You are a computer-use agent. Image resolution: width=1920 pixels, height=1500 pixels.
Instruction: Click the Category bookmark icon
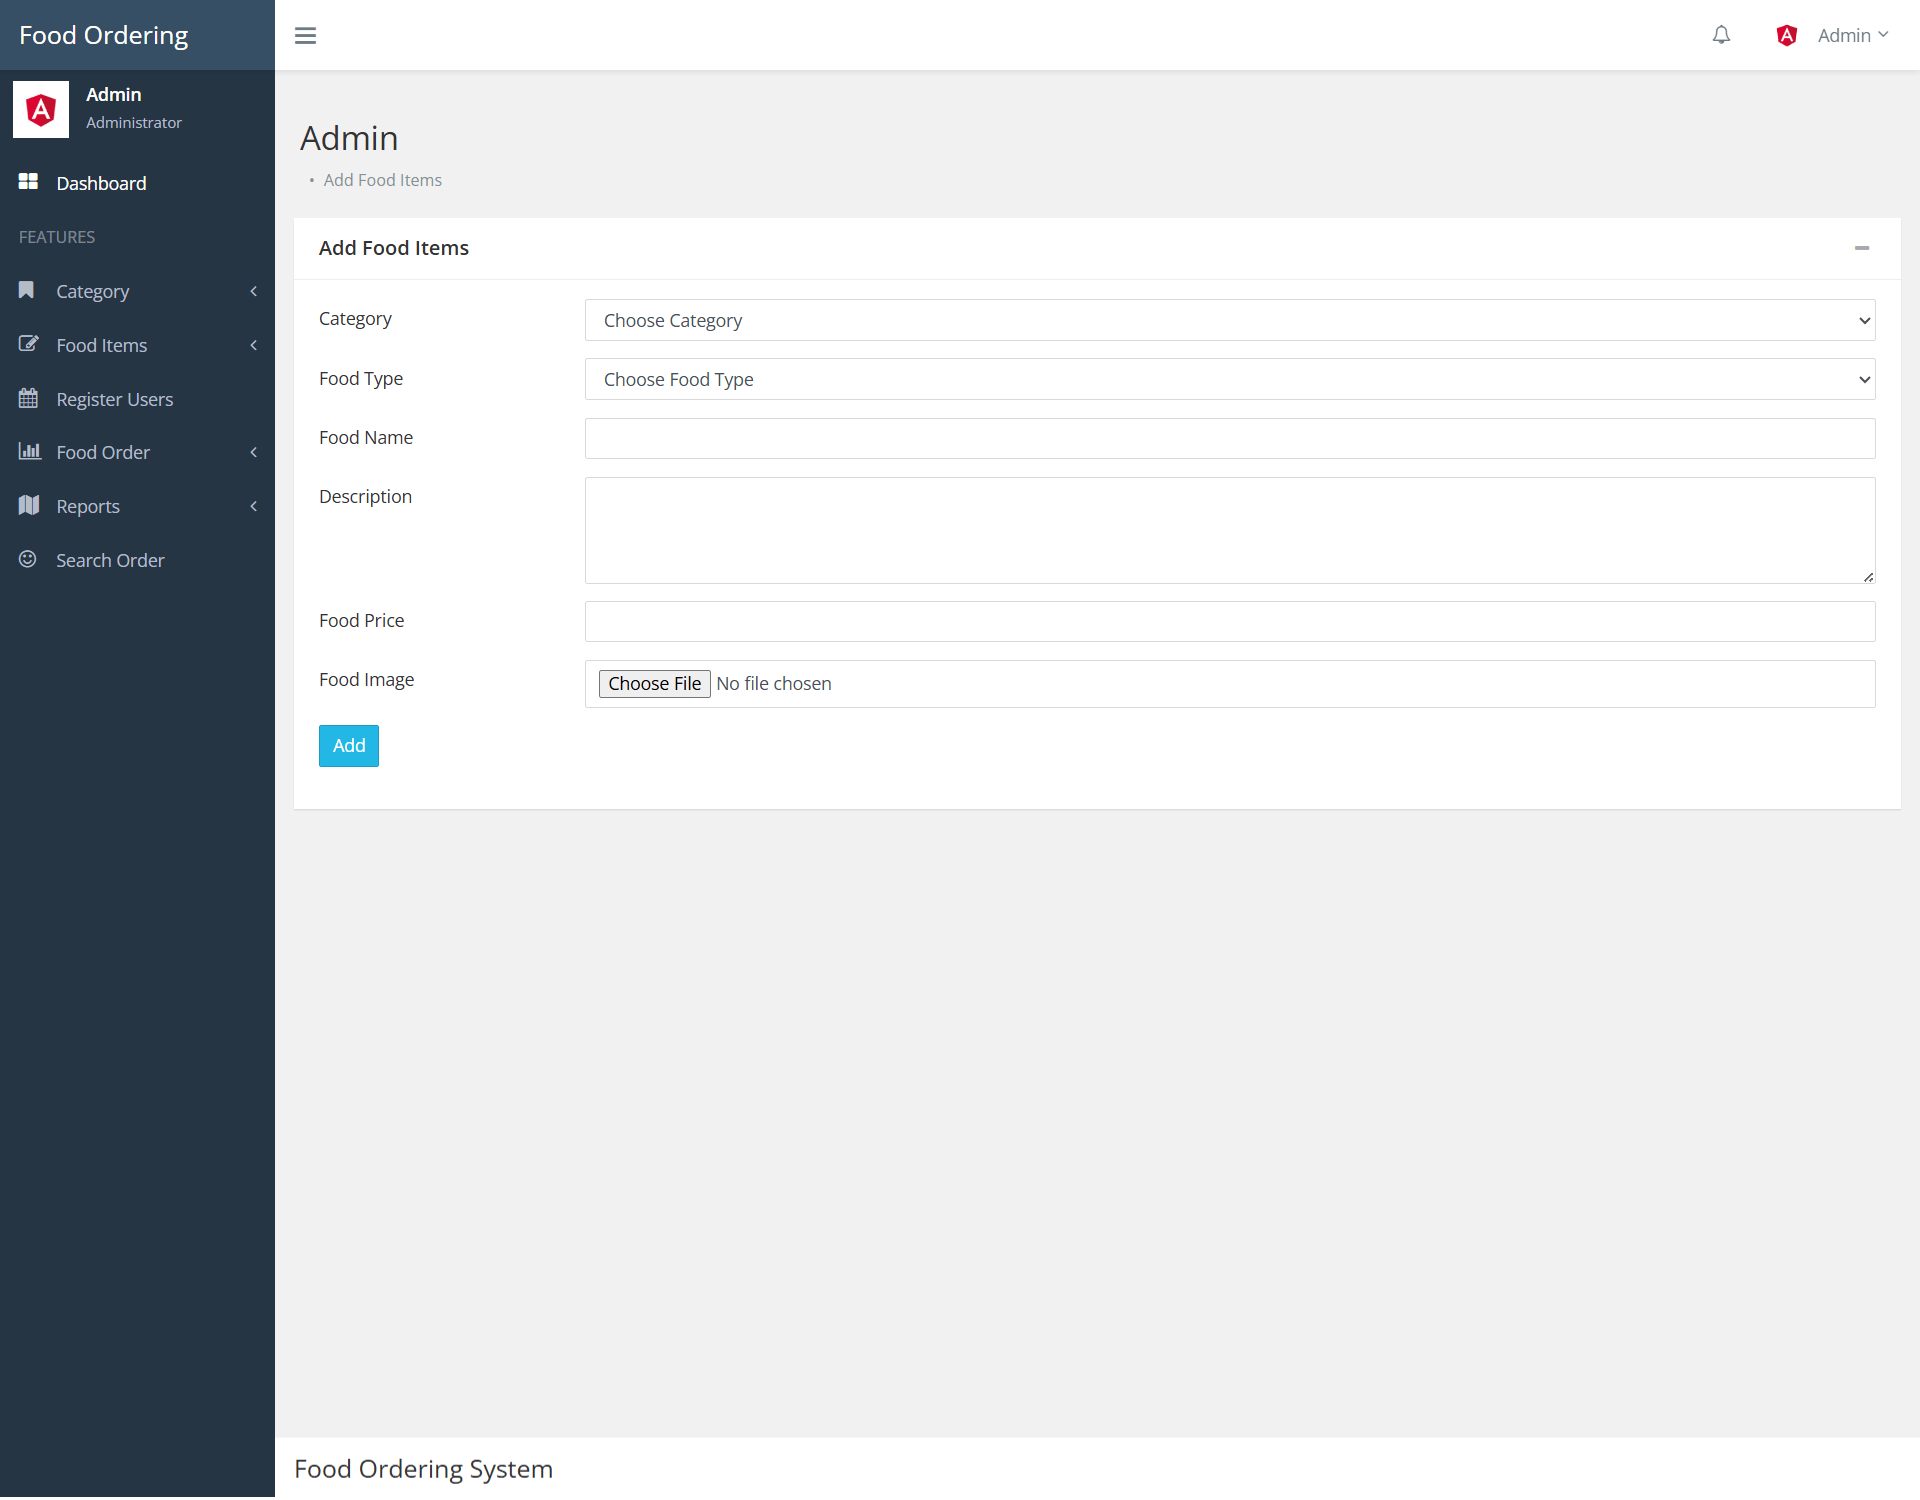coord(27,290)
